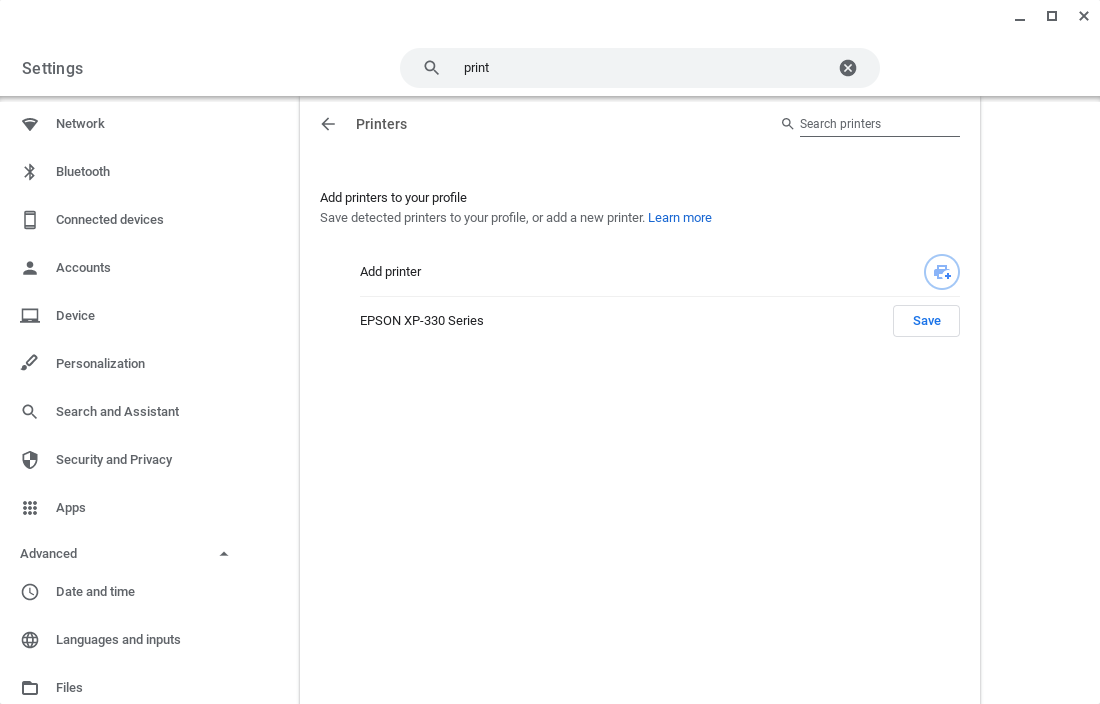Click the Network wifi icon
This screenshot has height=704, width=1100.
(x=30, y=124)
